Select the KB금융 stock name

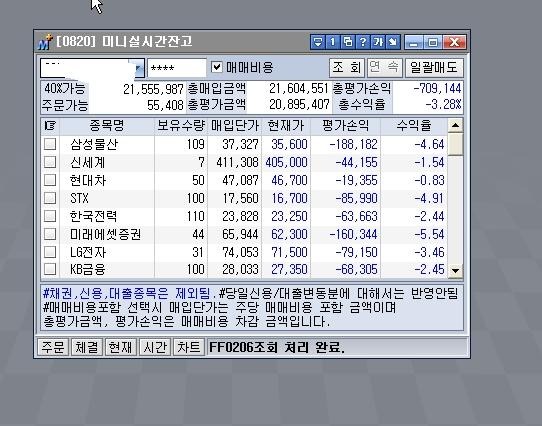click(87, 269)
